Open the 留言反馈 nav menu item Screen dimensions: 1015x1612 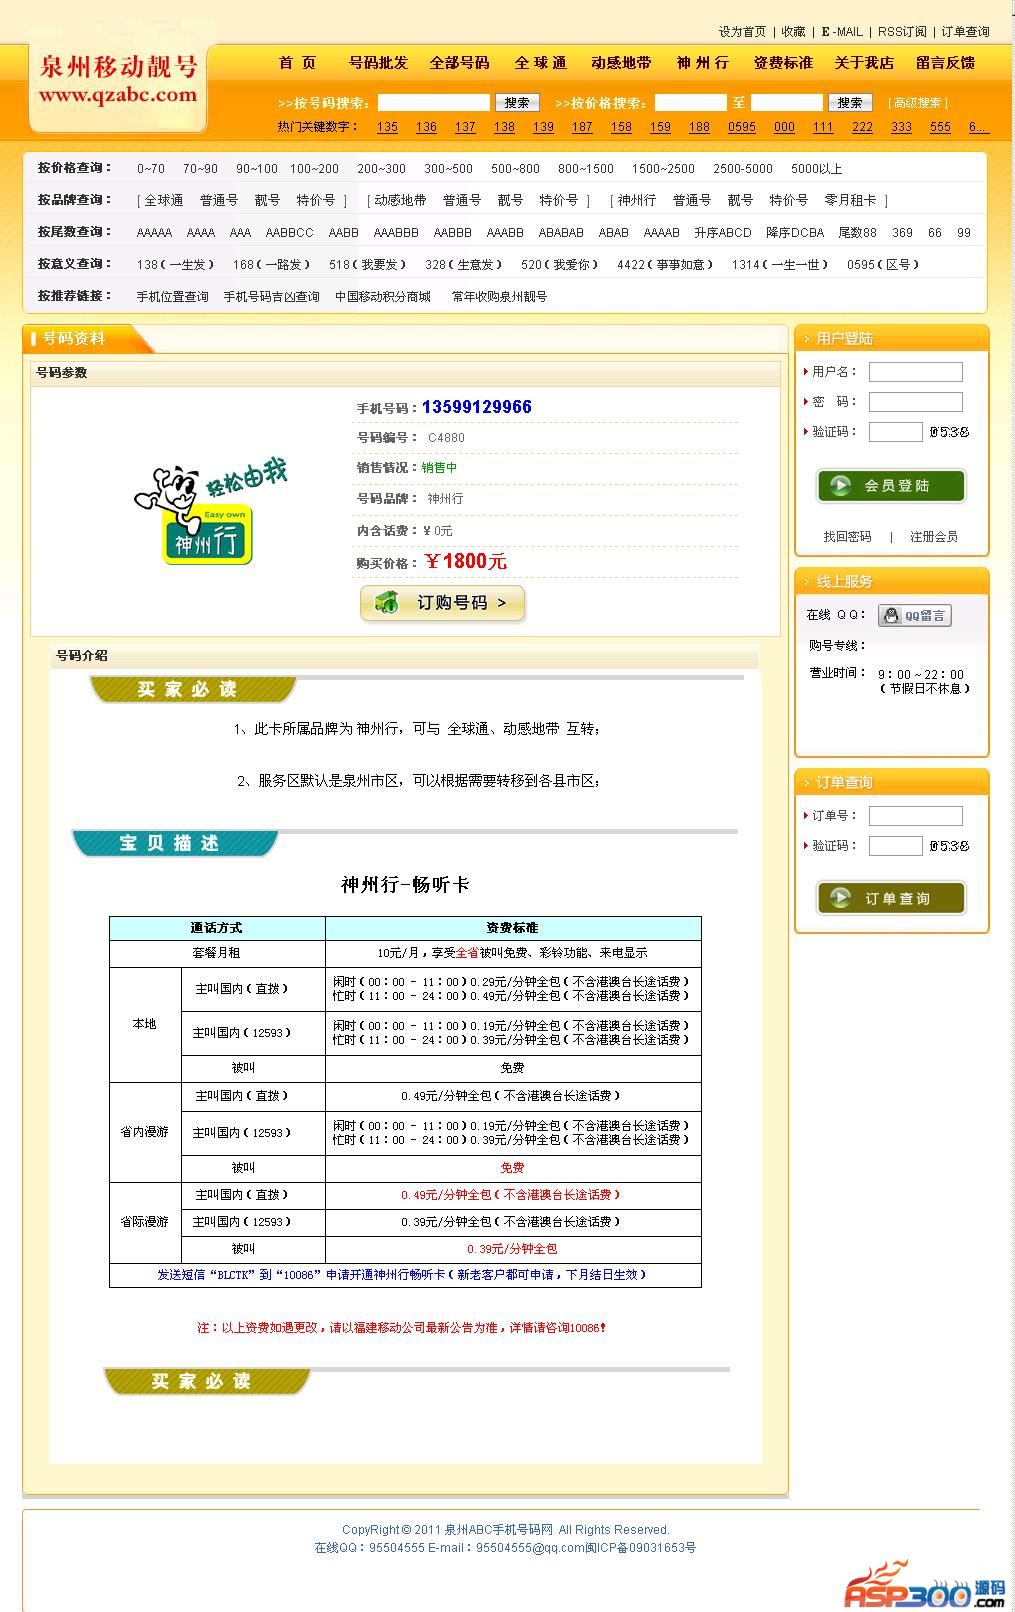coord(945,63)
